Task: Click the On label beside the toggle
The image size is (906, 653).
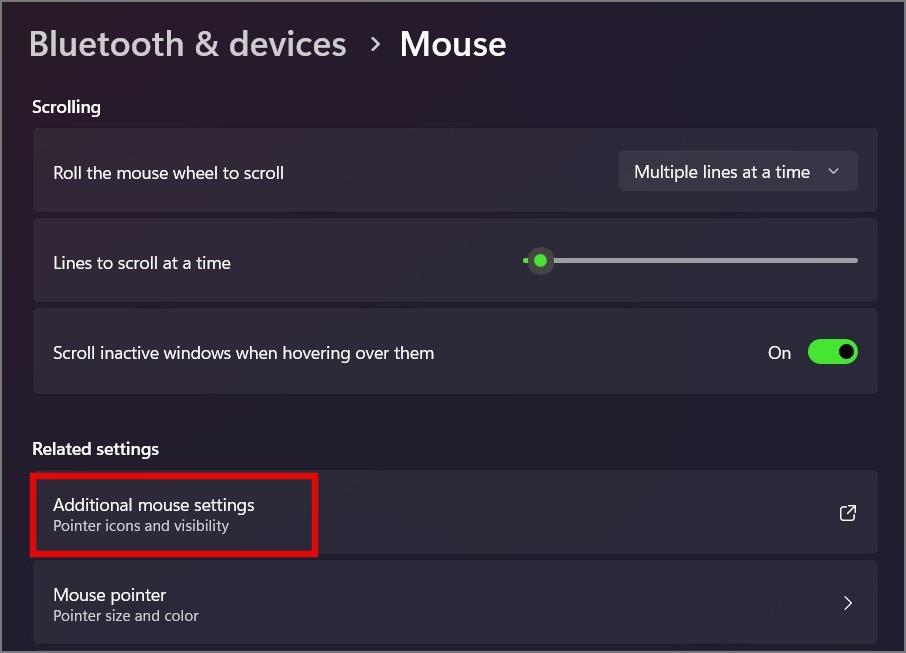Action: 779,353
